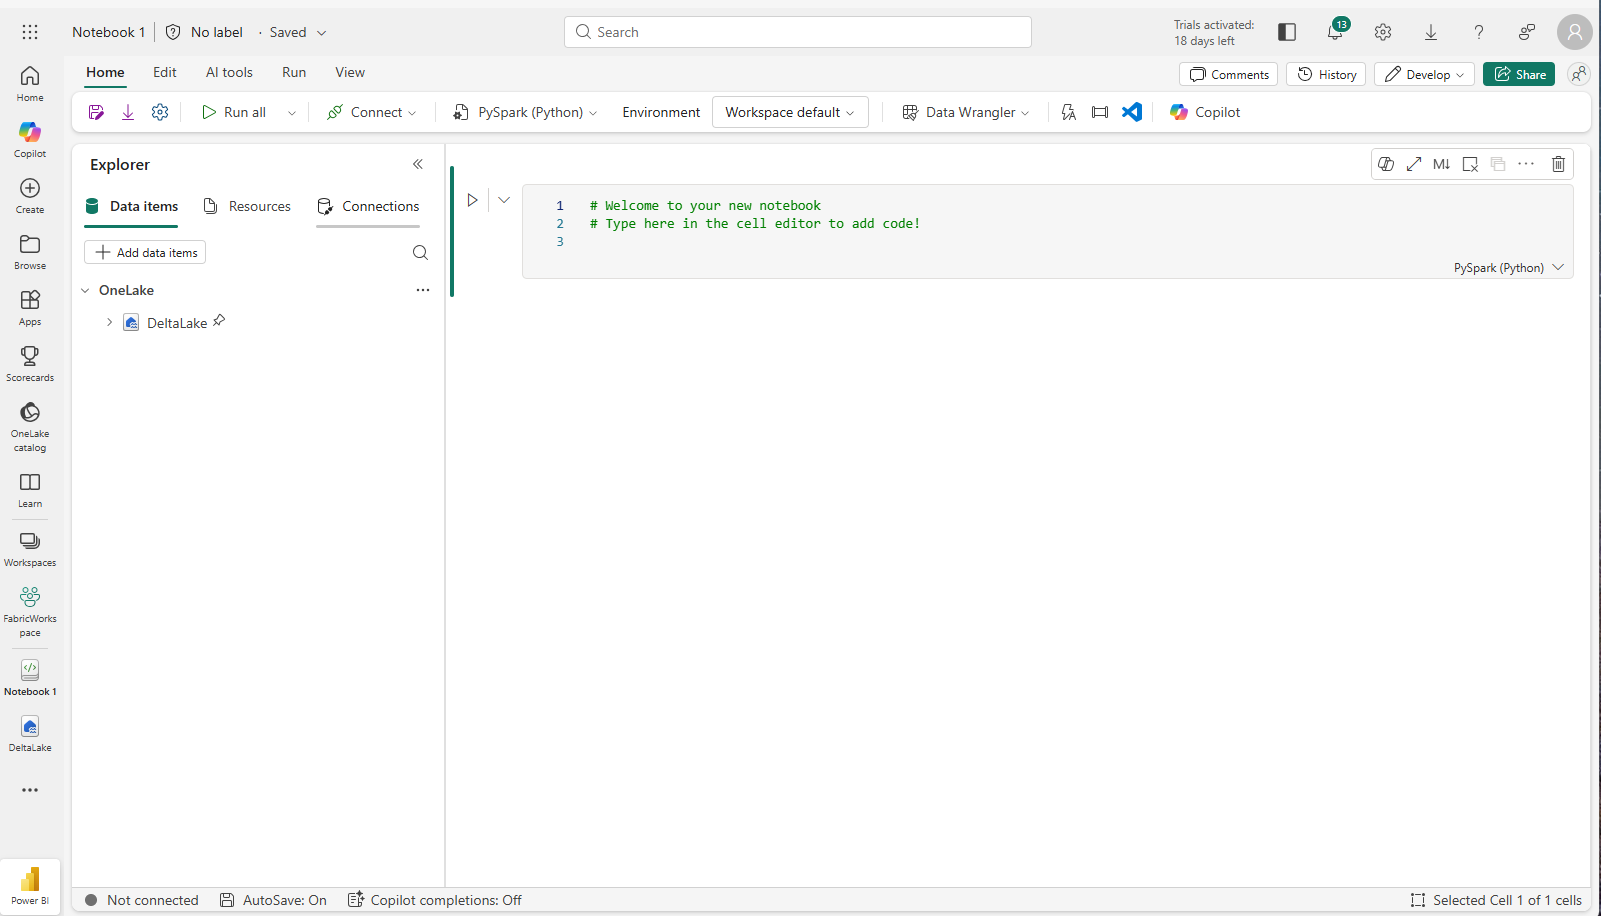
Task: Open OneLake catalog in sidebar
Action: (x=30, y=427)
